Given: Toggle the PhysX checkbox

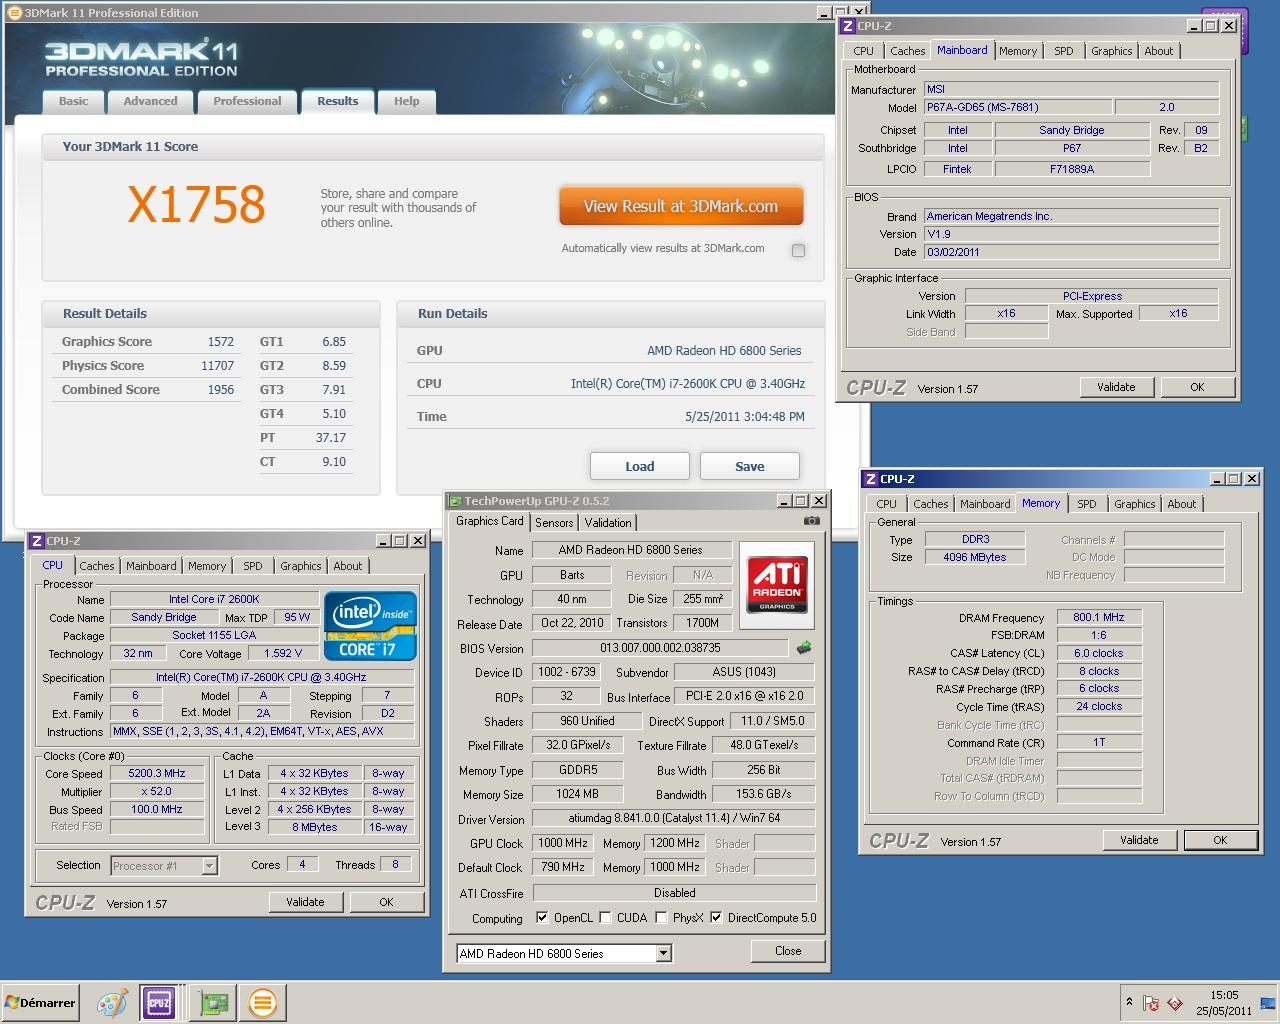Looking at the screenshot, I should (661, 917).
